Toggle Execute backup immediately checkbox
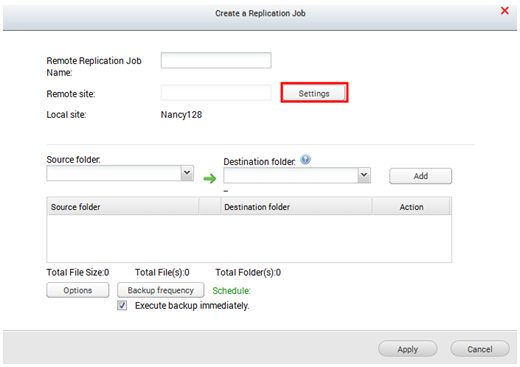 (122, 305)
